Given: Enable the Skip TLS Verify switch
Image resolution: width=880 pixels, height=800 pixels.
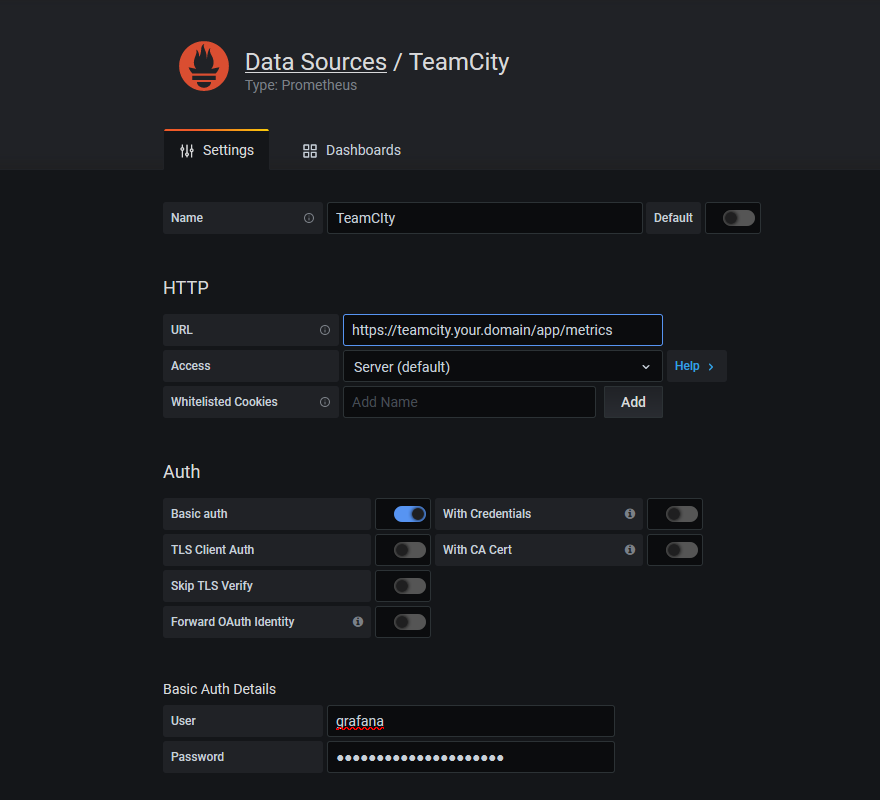Looking at the screenshot, I should tap(410, 586).
